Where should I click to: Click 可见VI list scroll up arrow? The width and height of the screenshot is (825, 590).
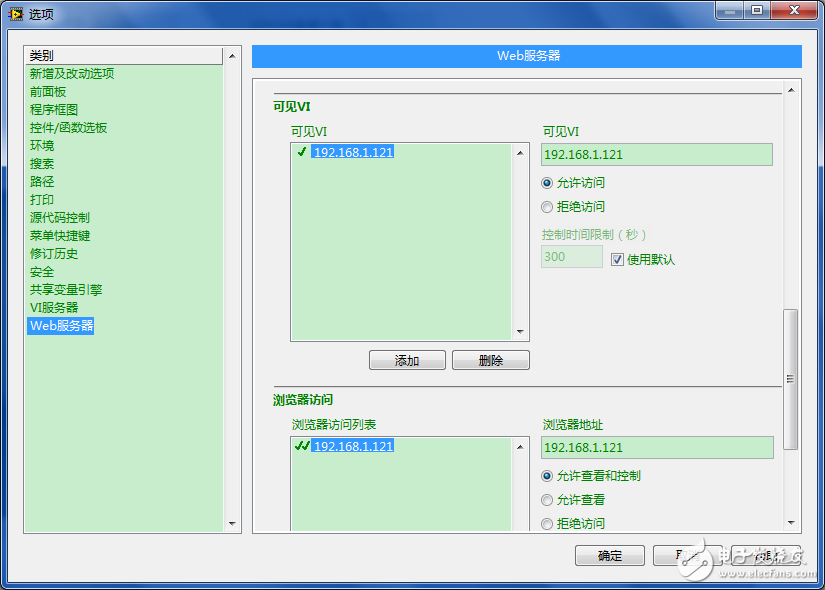coord(520,153)
